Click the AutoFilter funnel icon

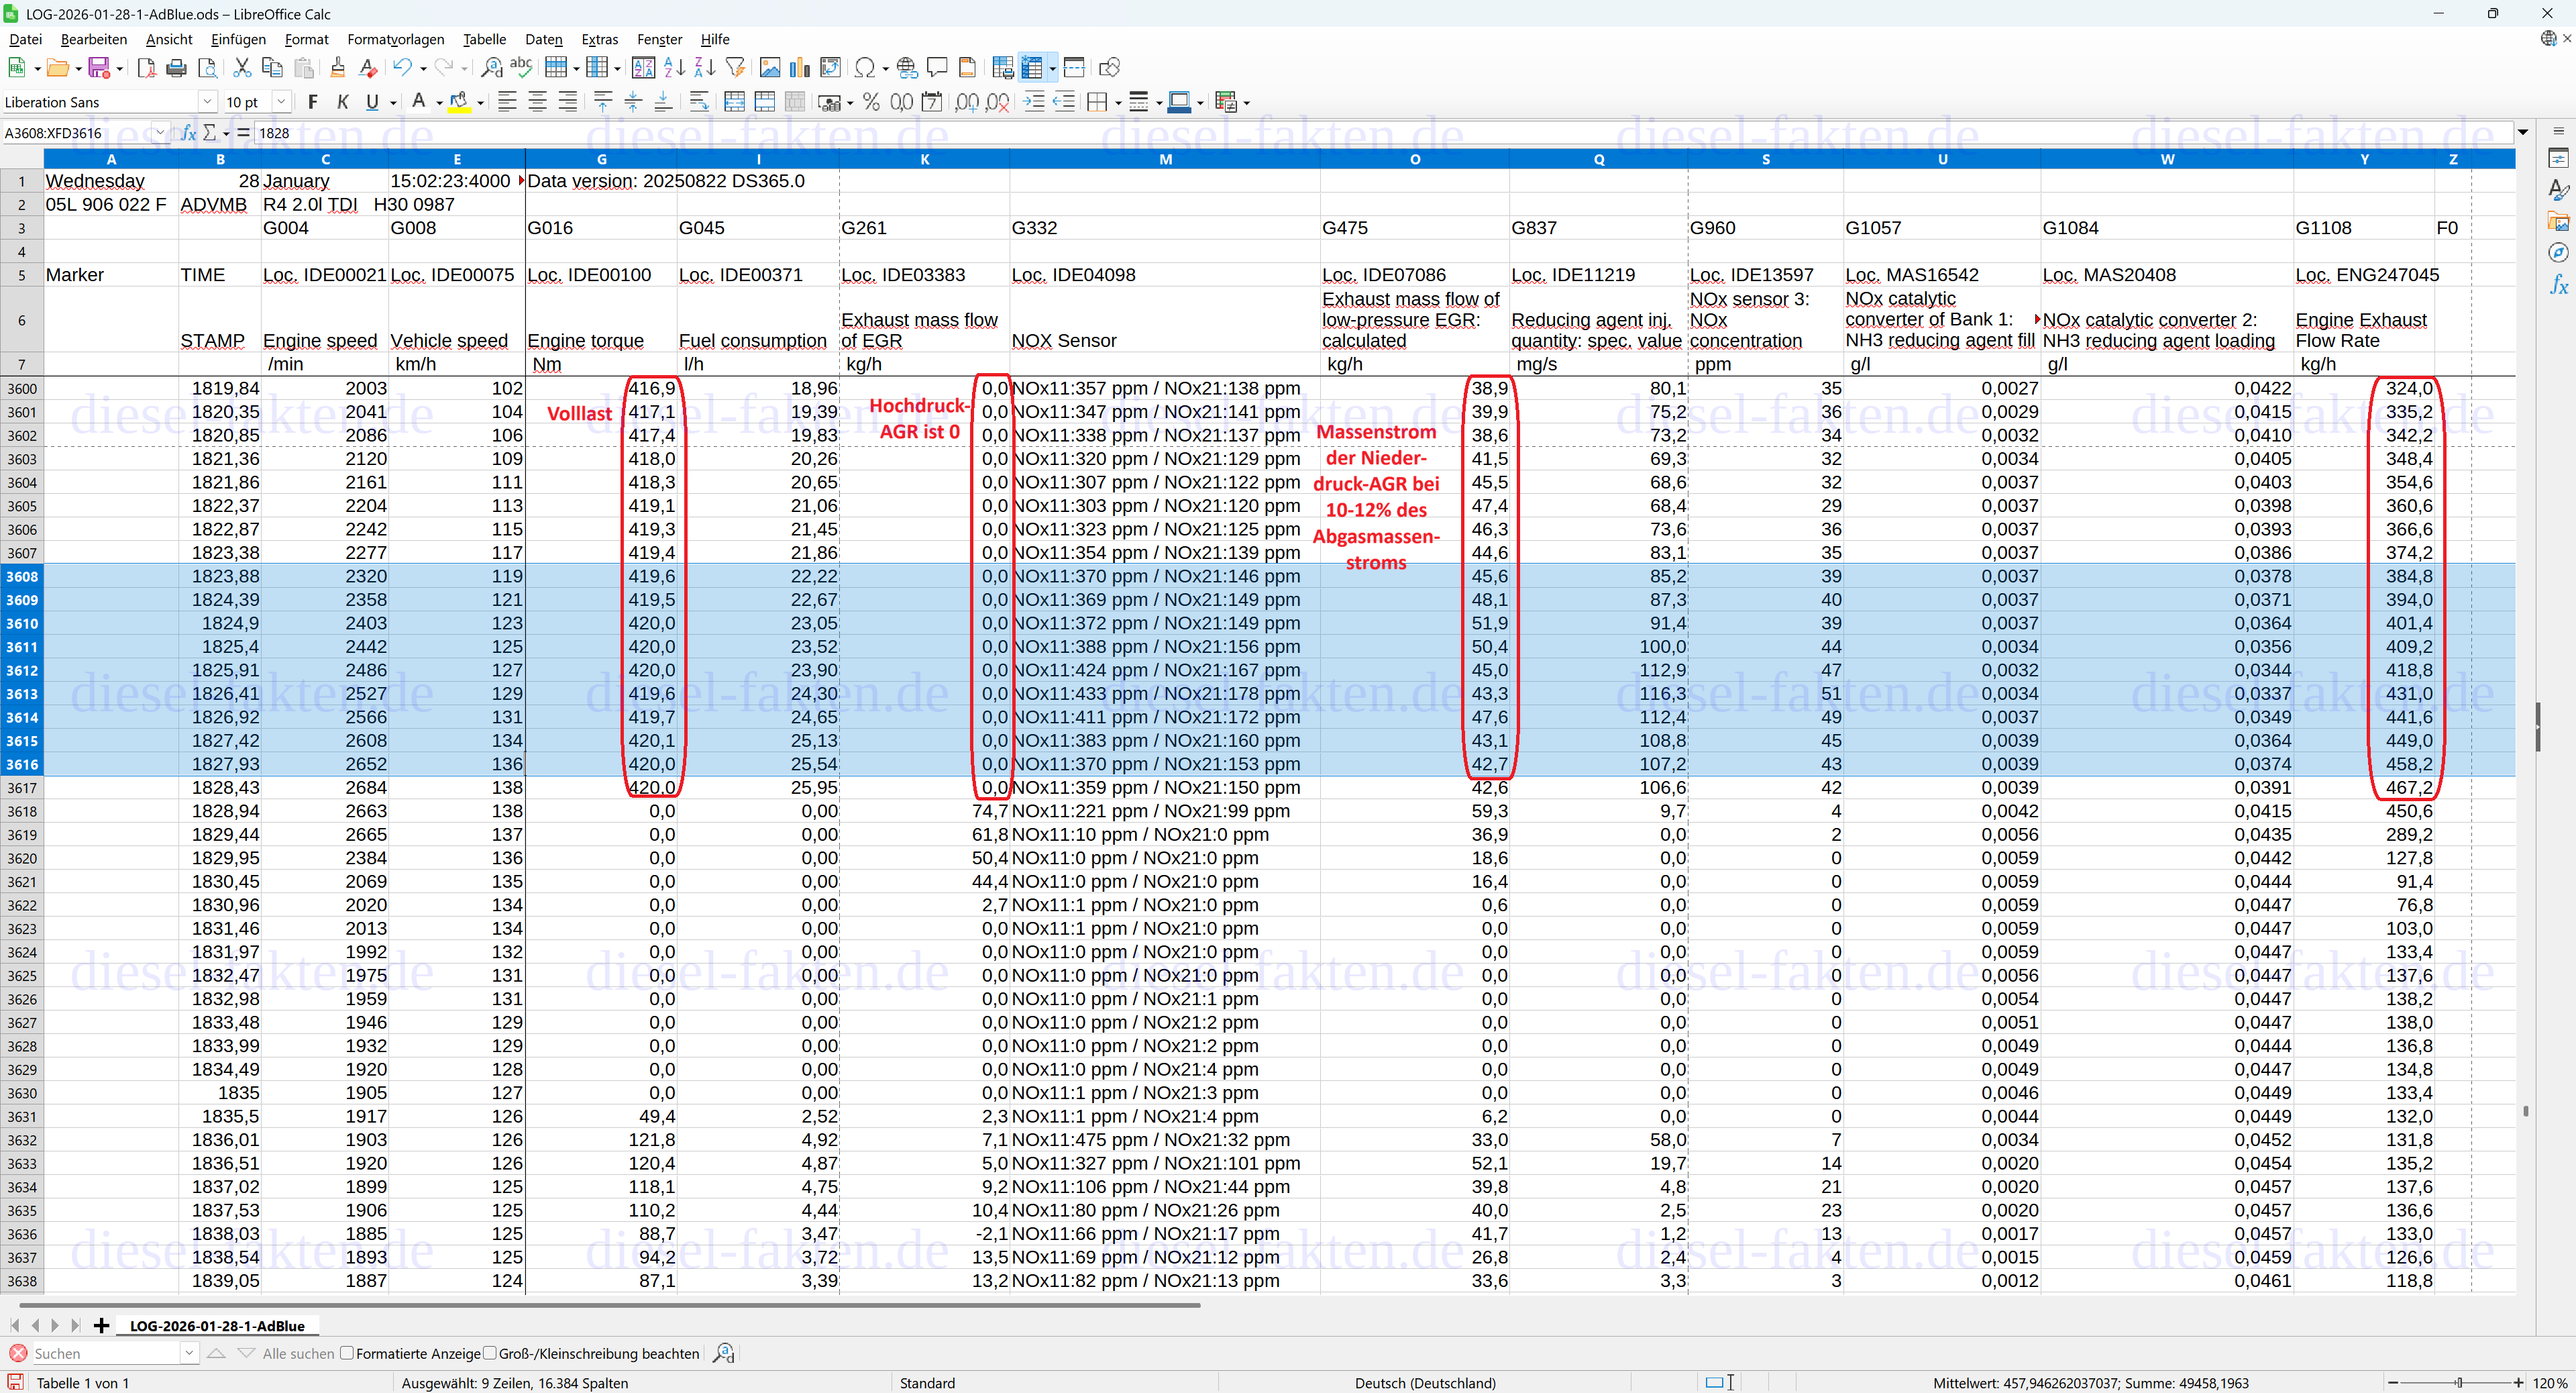tap(735, 68)
